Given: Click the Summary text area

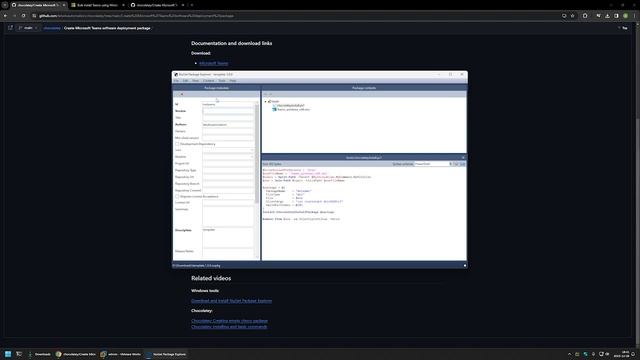Looking at the screenshot, I should click(228, 216).
